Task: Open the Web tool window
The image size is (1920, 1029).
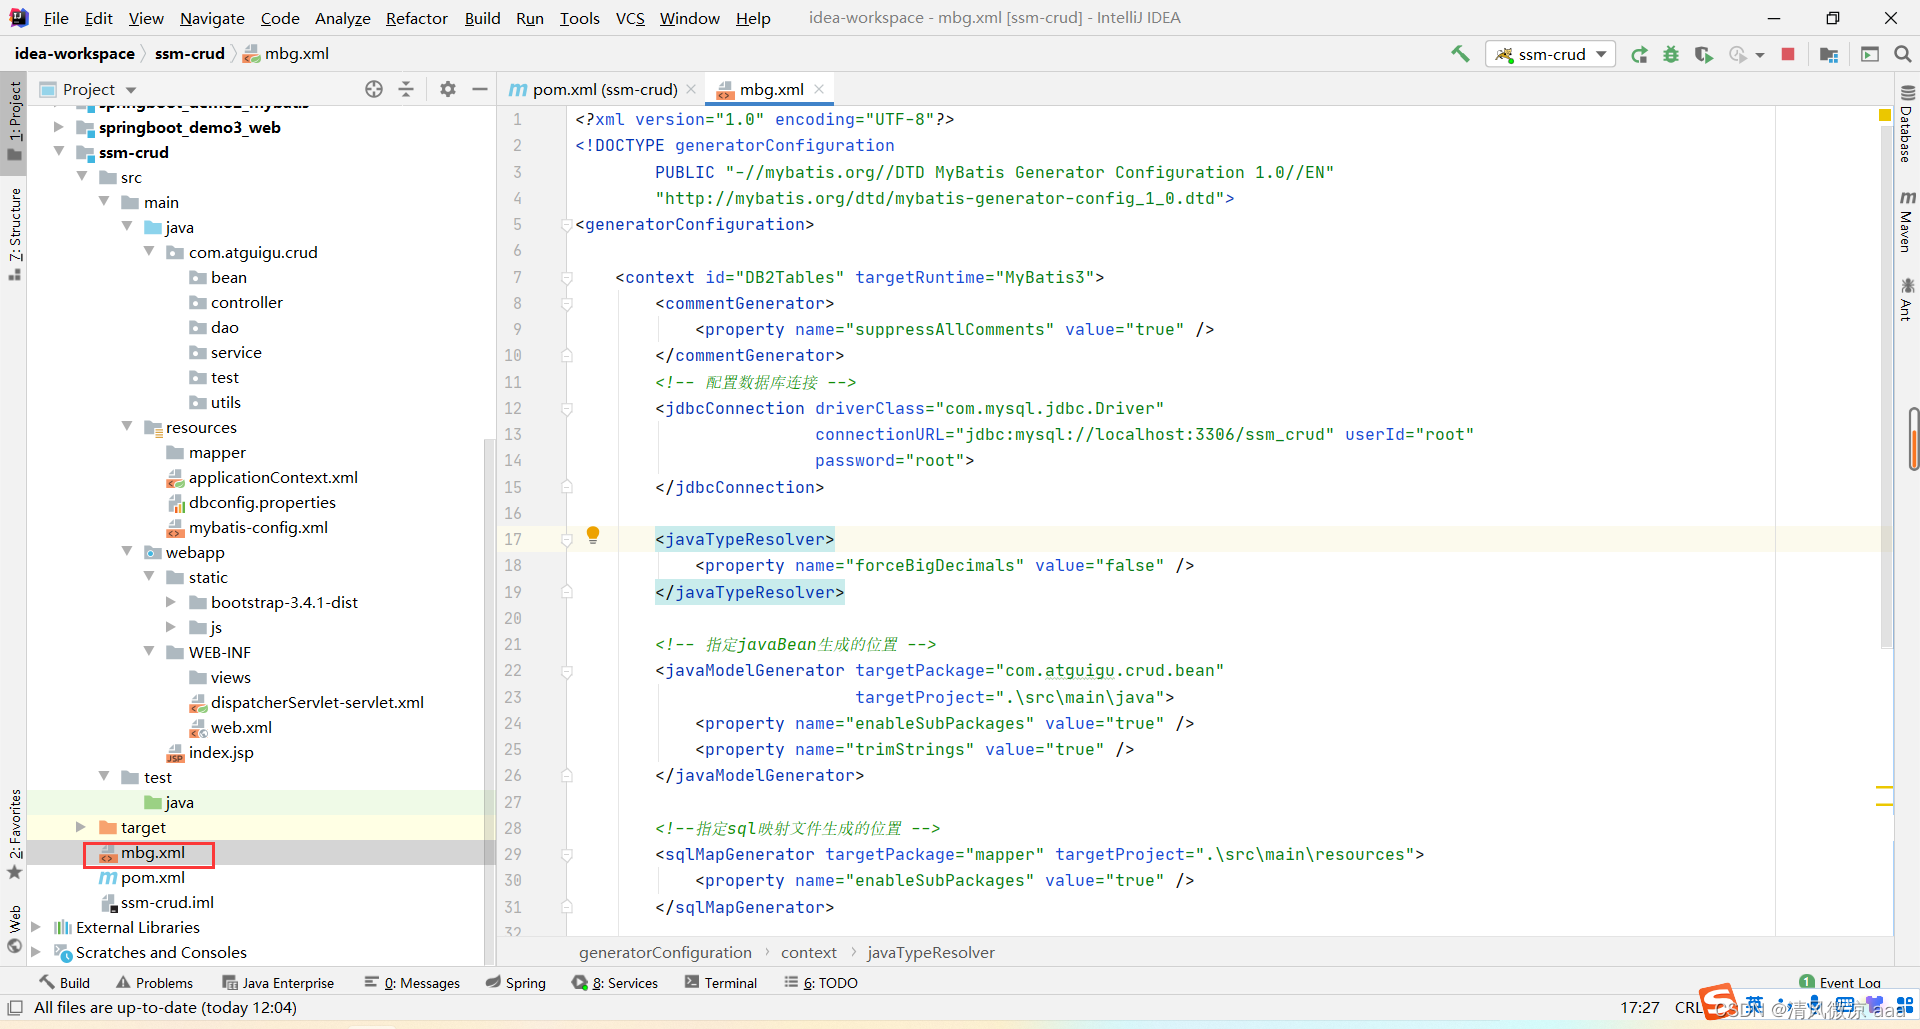Action: coord(14,930)
